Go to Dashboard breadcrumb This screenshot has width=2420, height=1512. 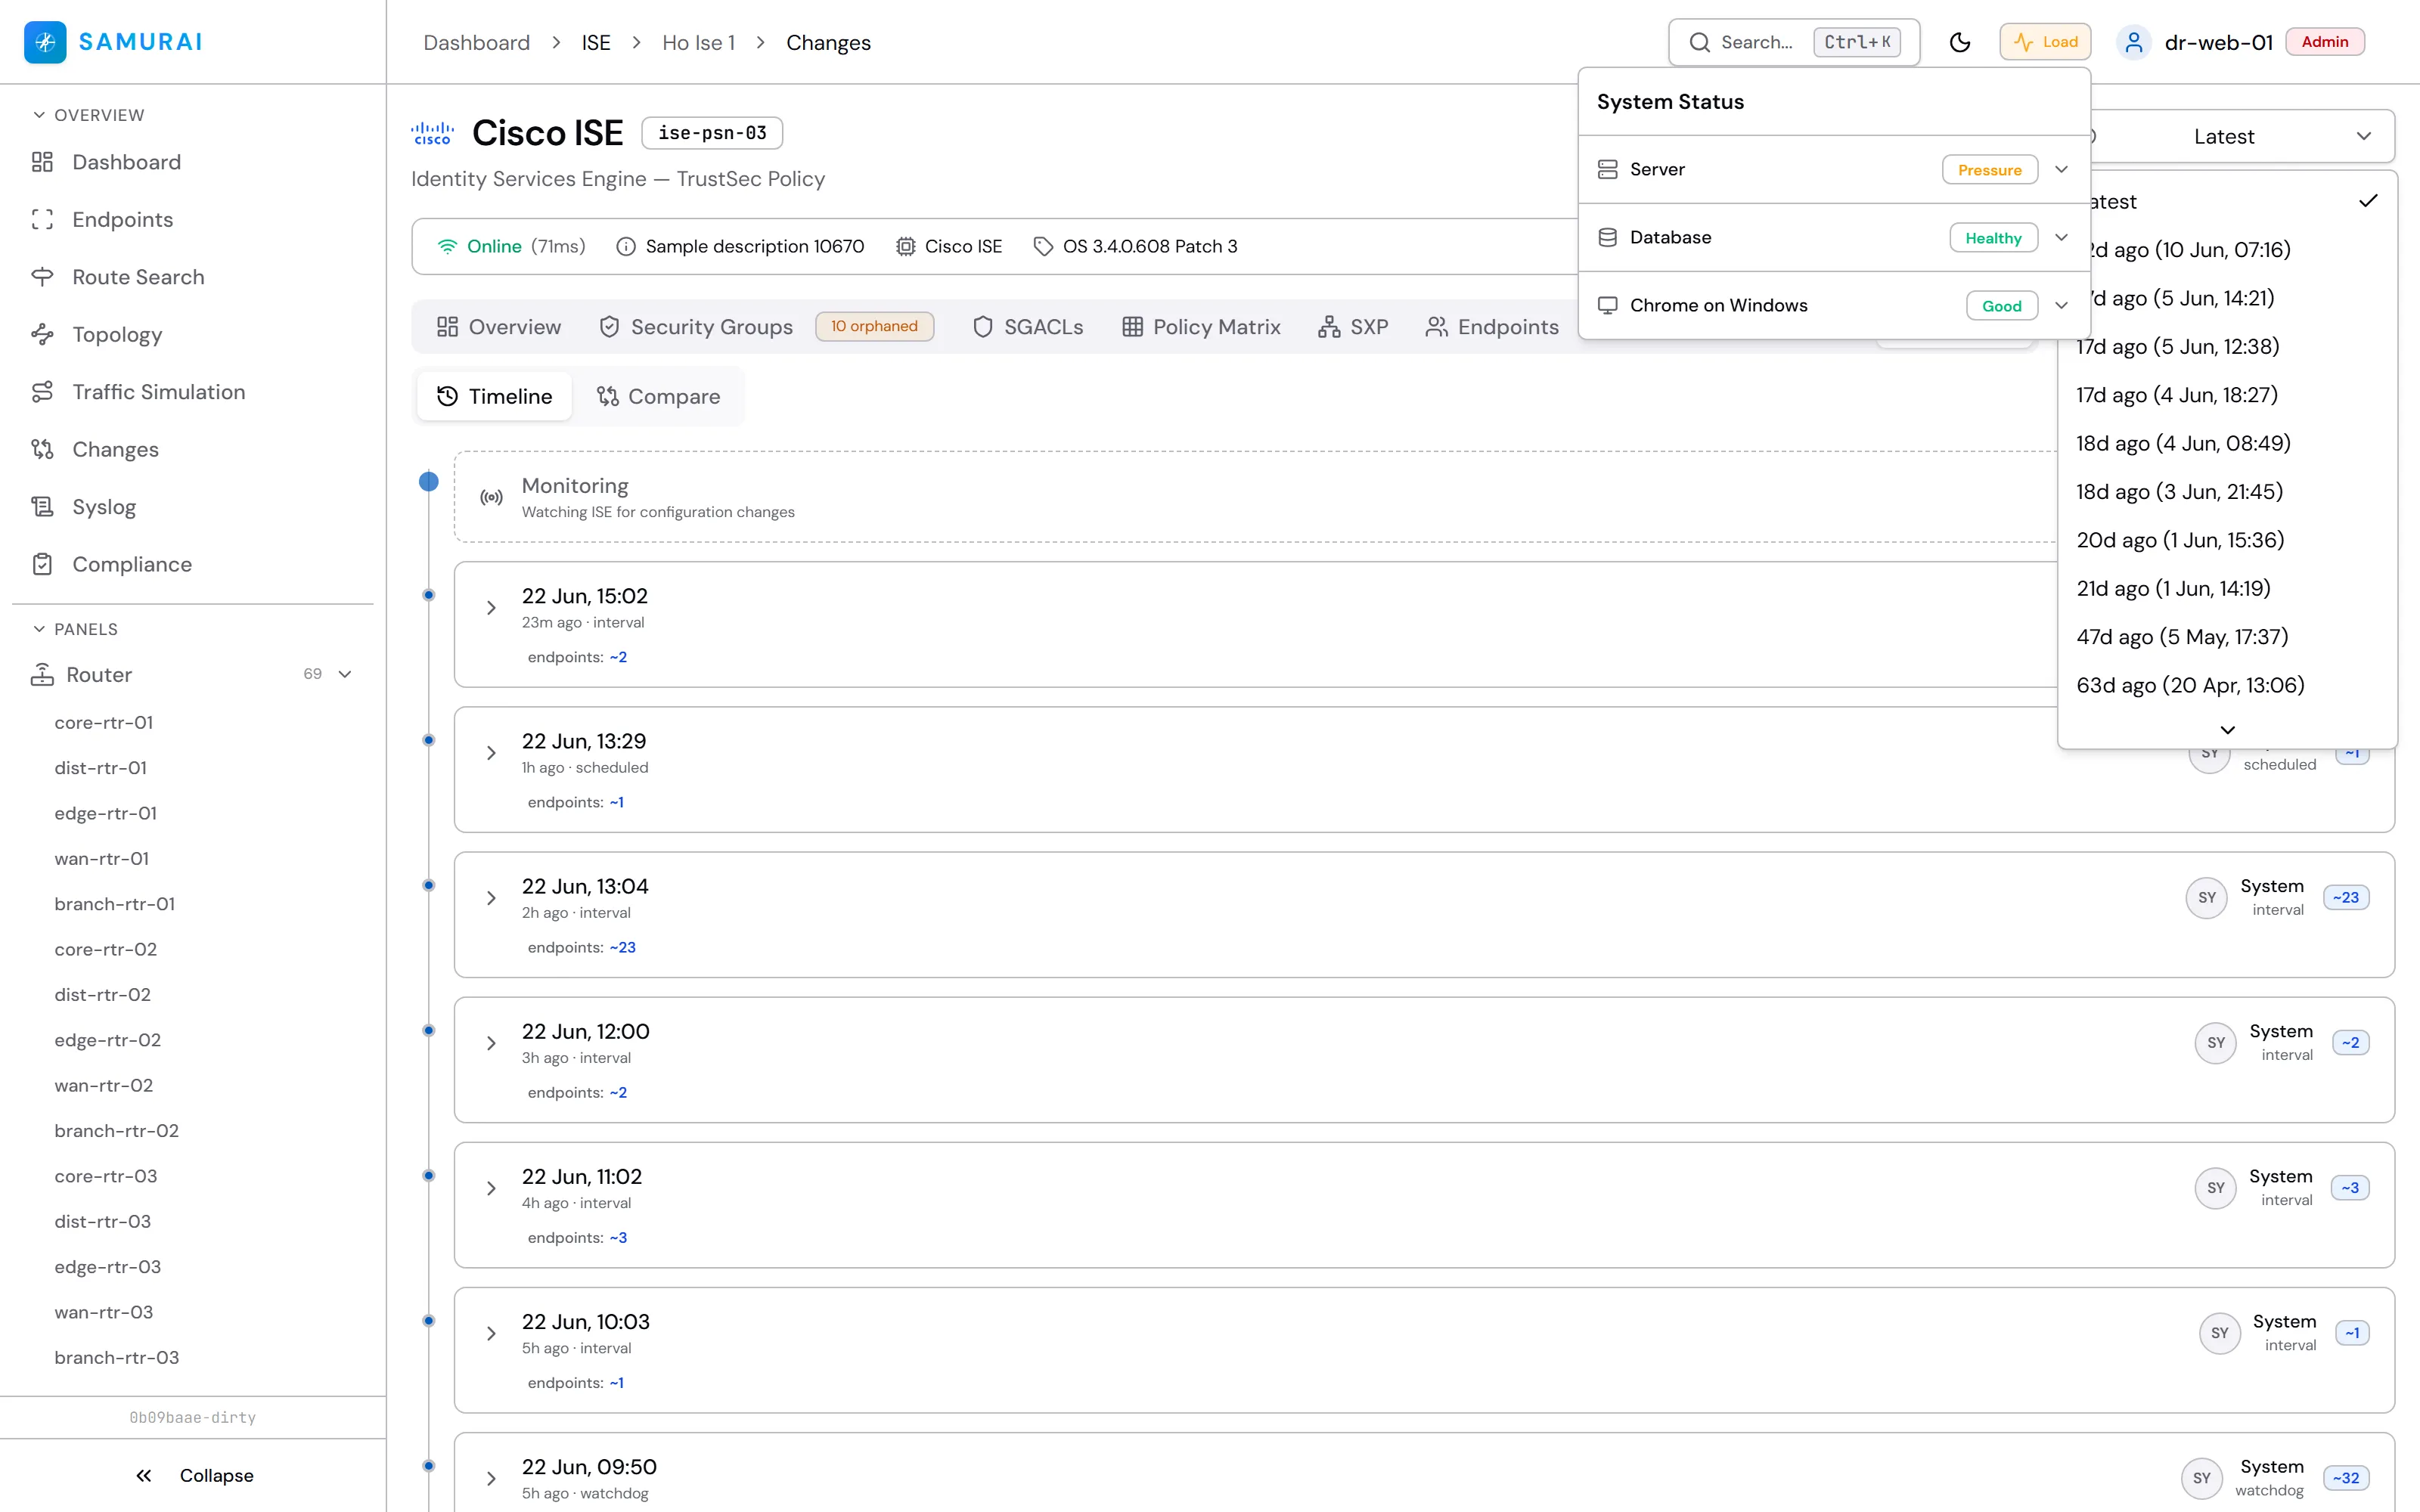(476, 42)
